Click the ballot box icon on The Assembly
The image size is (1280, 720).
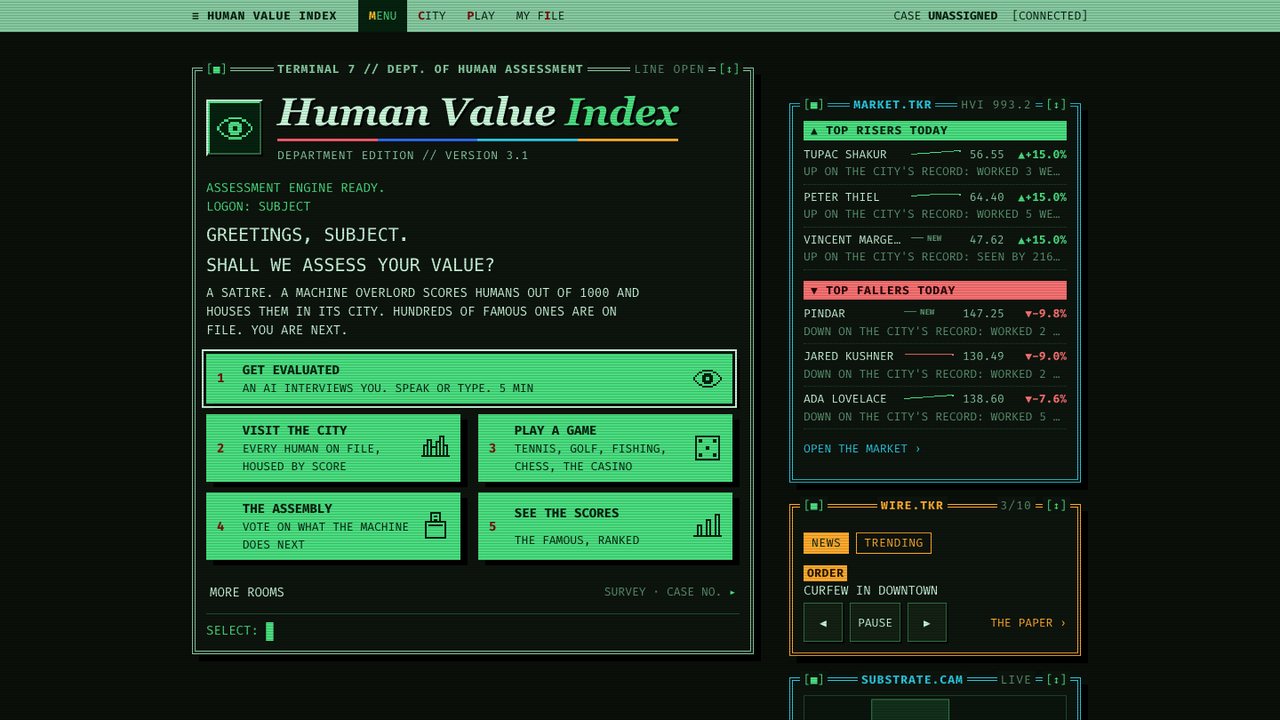435,525
